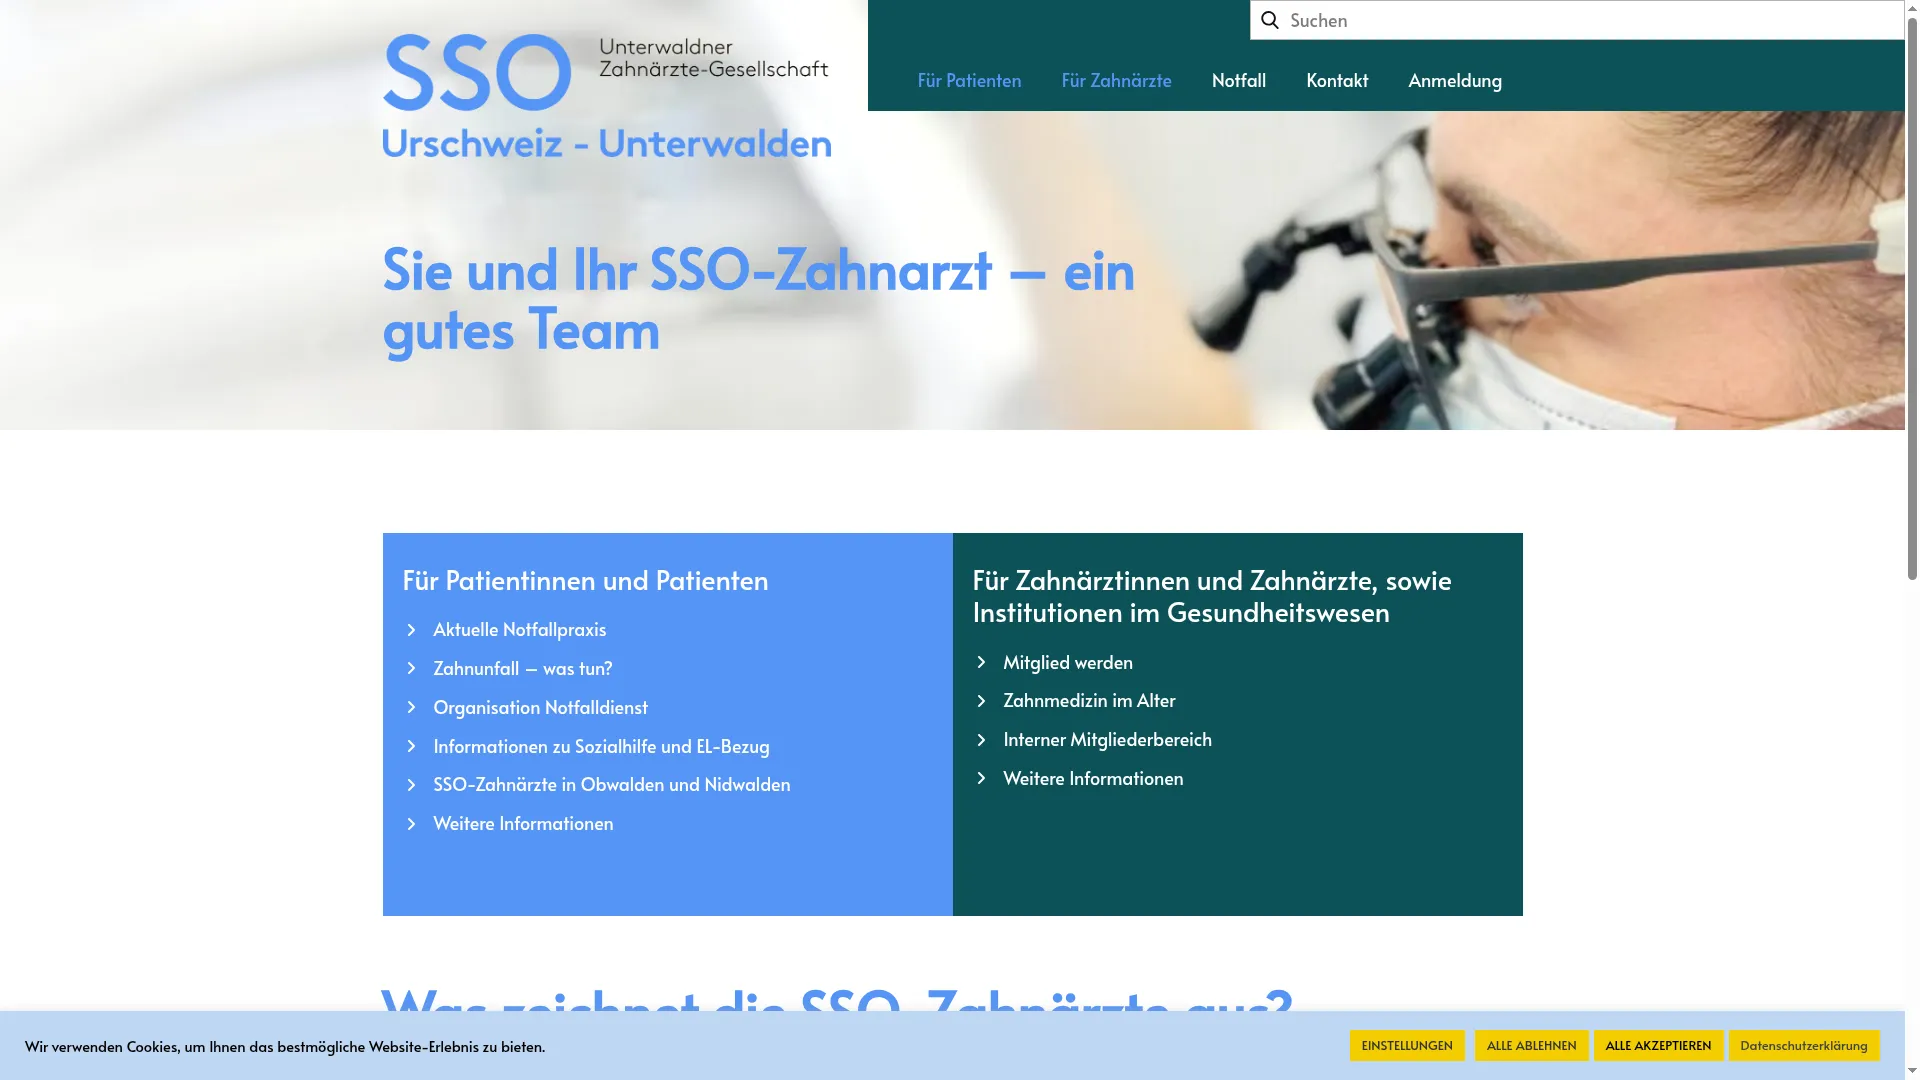Viewport: 1920px width, 1080px height.
Task: Open the Für Zahnärzte menu
Action: coord(1116,80)
